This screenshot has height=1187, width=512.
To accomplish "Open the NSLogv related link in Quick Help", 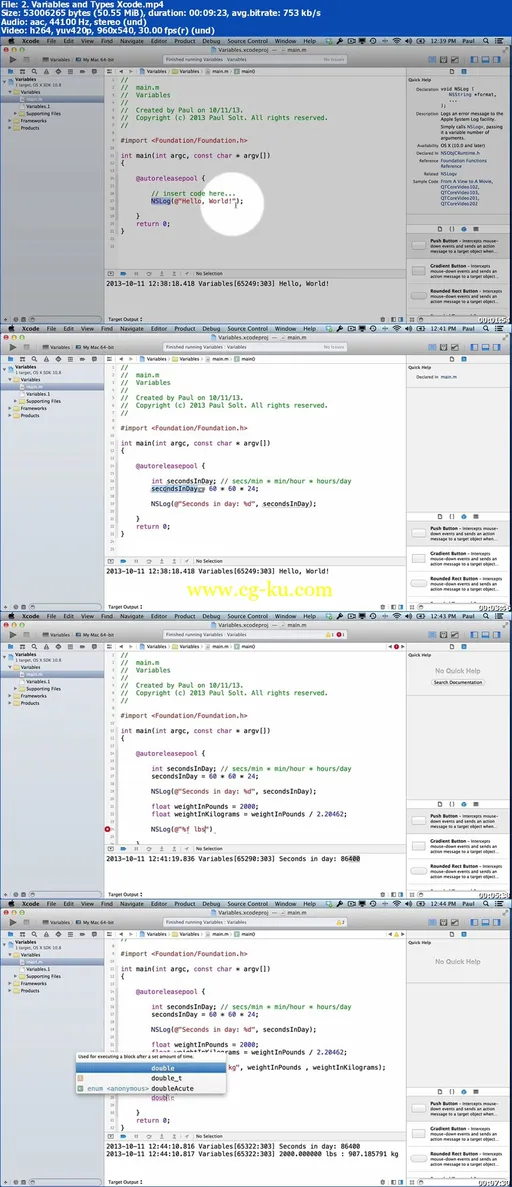I will [x=448, y=174].
